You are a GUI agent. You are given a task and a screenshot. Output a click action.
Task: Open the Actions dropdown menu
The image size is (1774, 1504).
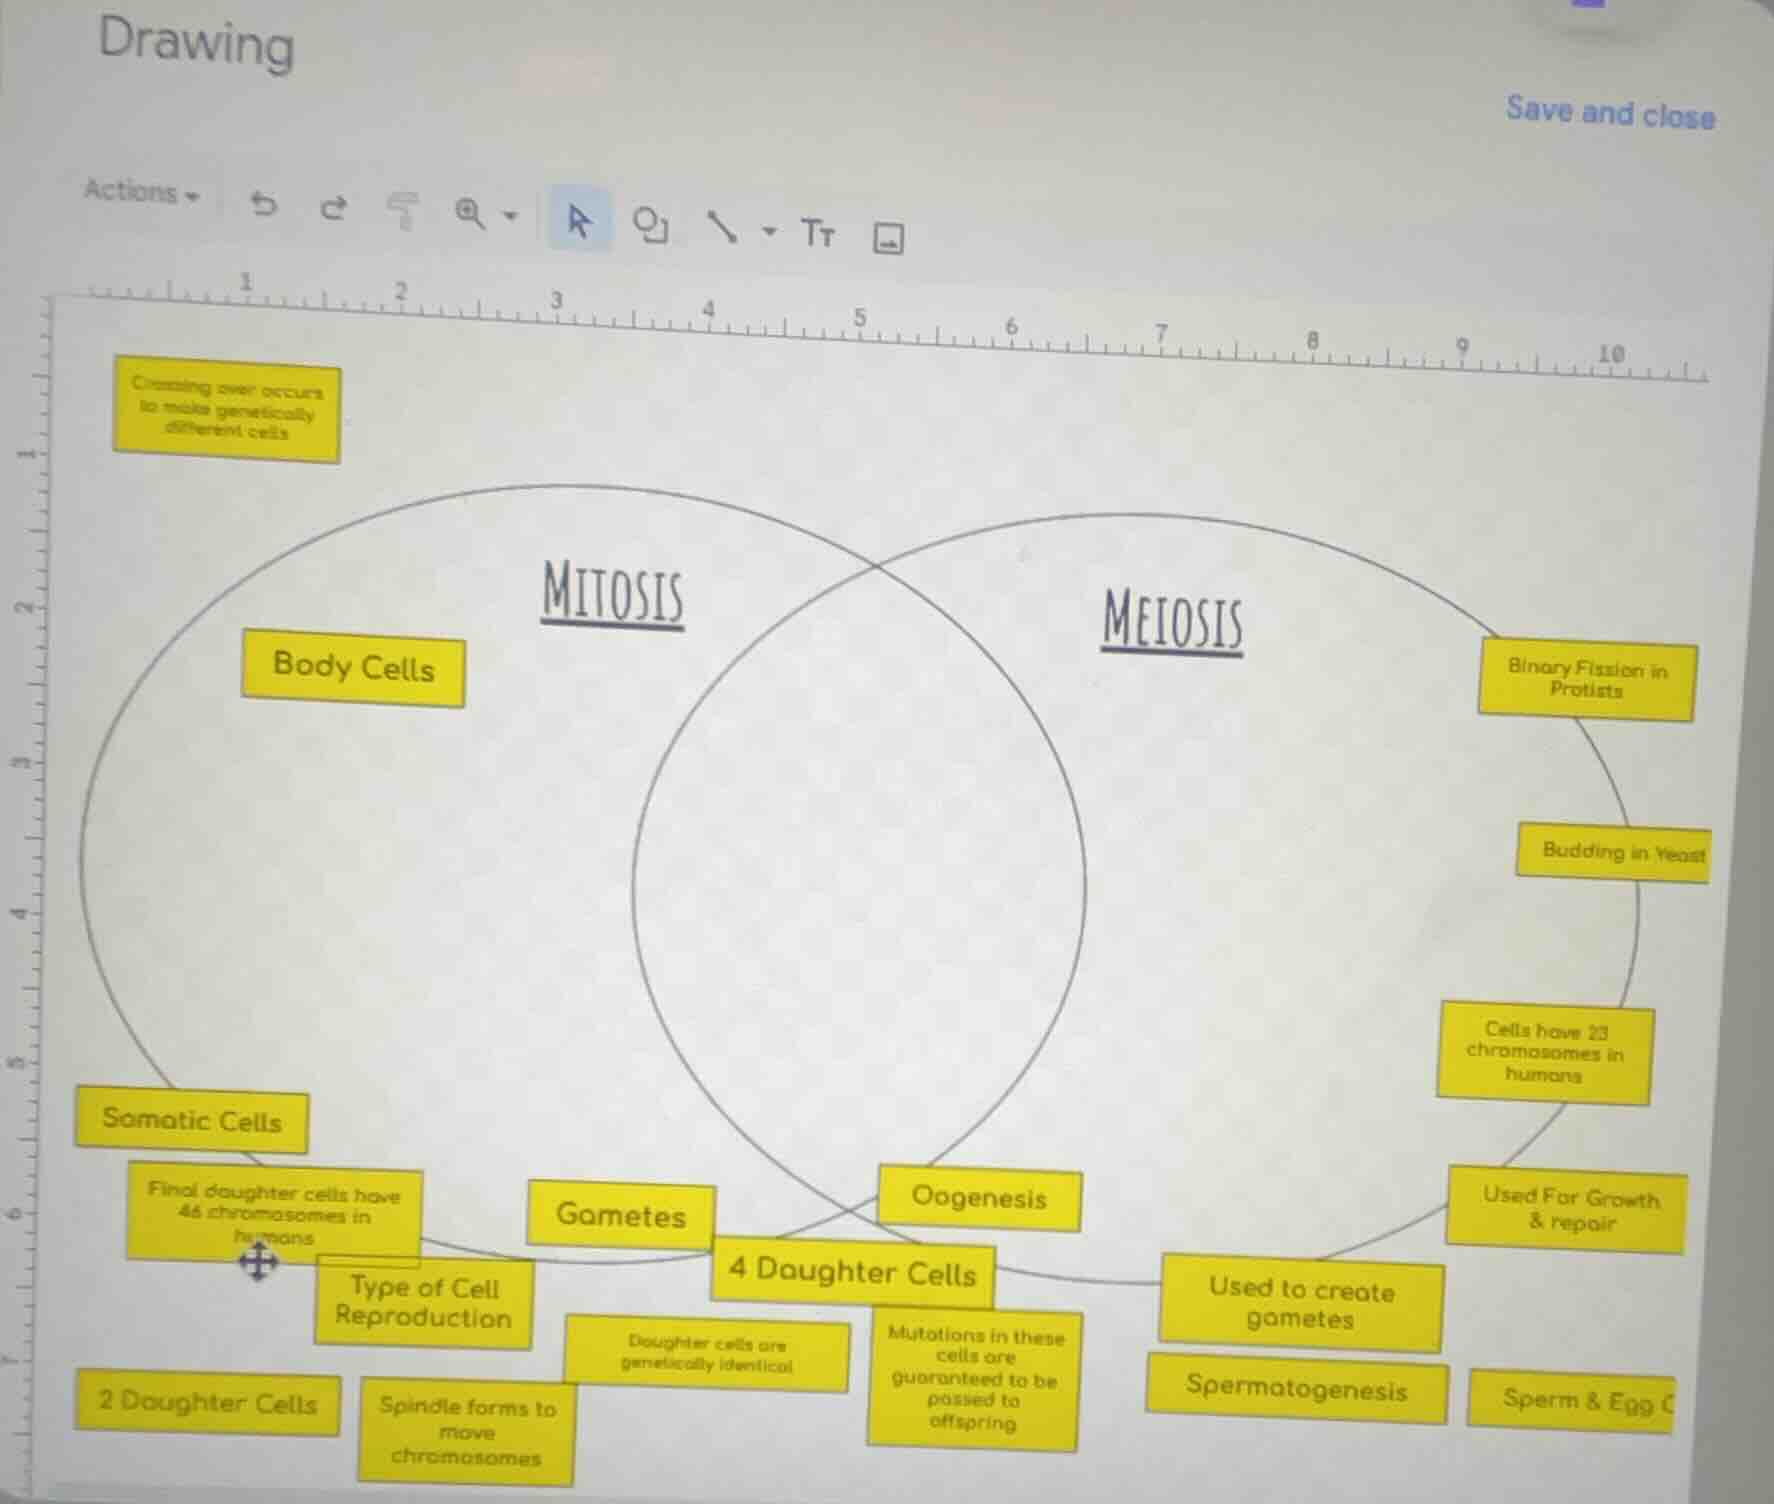click(x=141, y=191)
